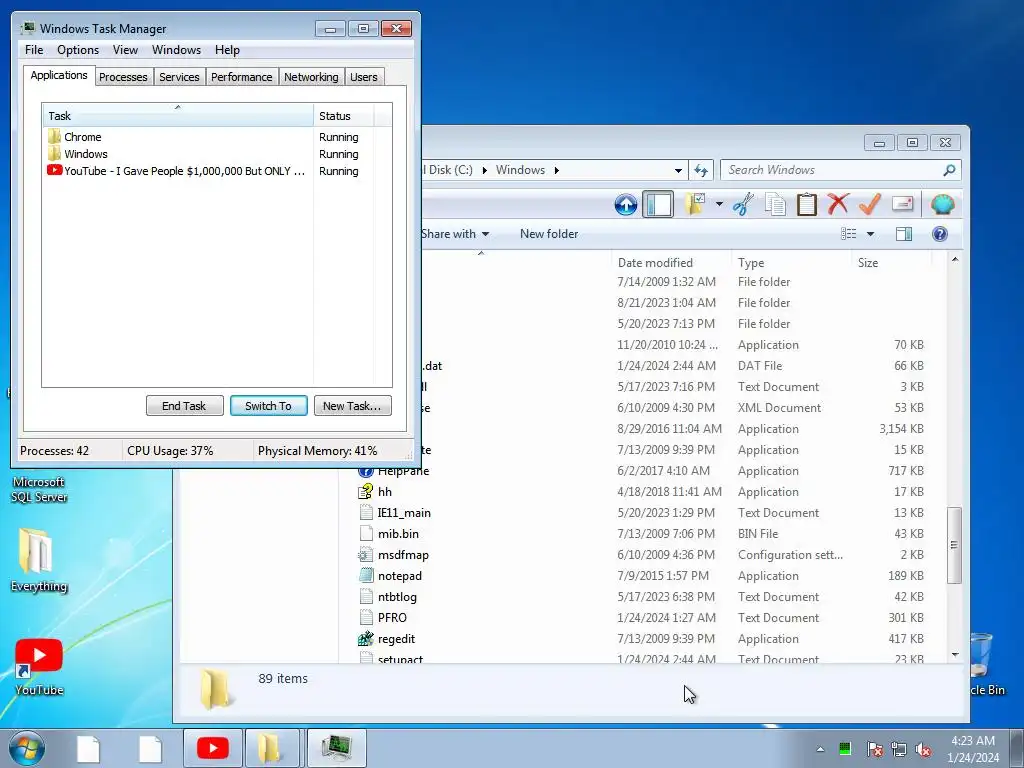1024x768 pixels.
Task: Open the Help menu in Task Manager
Action: tap(227, 50)
